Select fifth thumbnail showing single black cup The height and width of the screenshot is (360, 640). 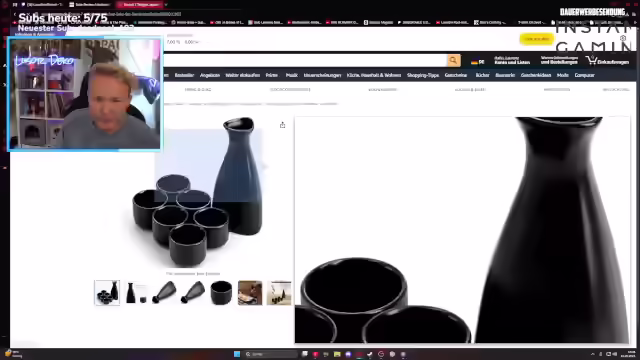tap(222, 293)
